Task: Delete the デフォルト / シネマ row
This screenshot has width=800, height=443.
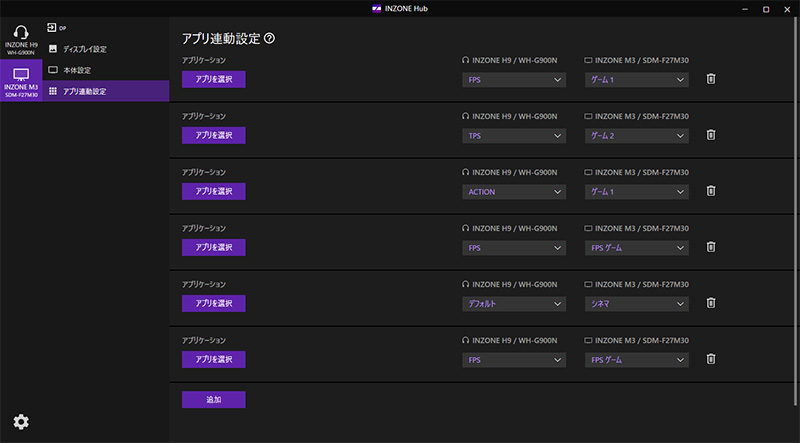Action: pyautogui.click(x=711, y=303)
